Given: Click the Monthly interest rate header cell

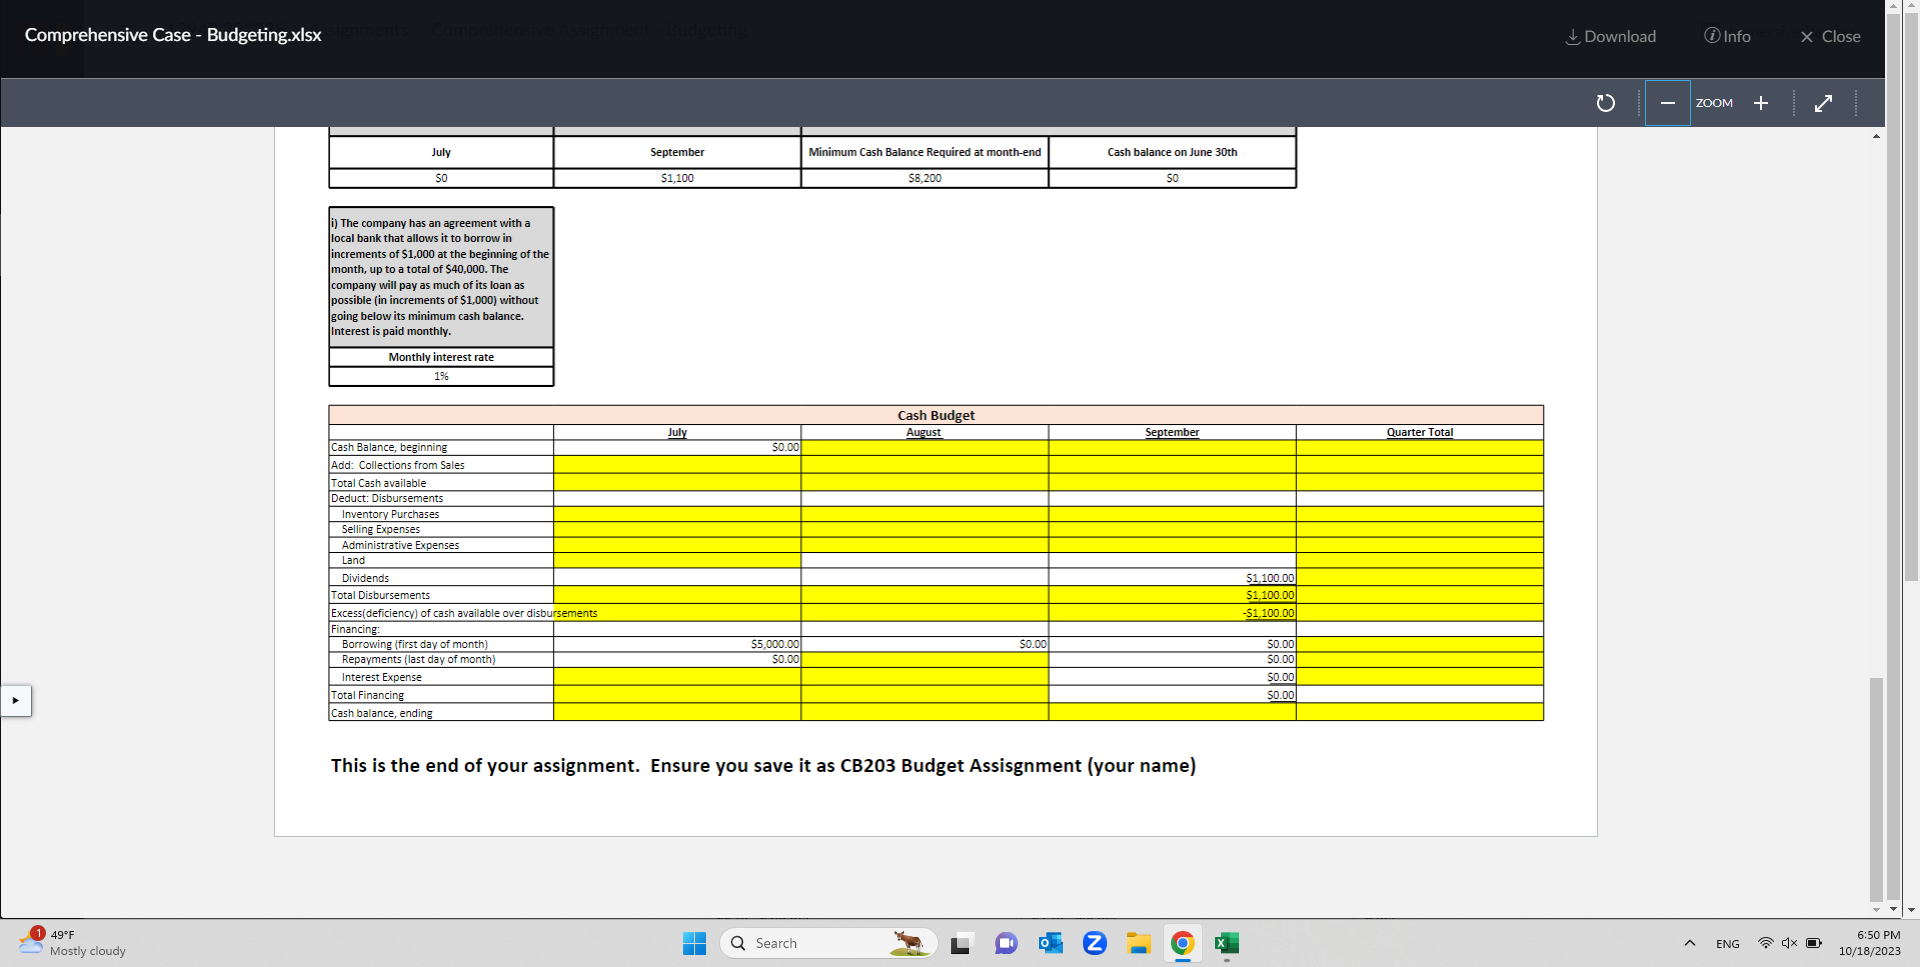Looking at the screenshot, I should (x=441, y=357).
